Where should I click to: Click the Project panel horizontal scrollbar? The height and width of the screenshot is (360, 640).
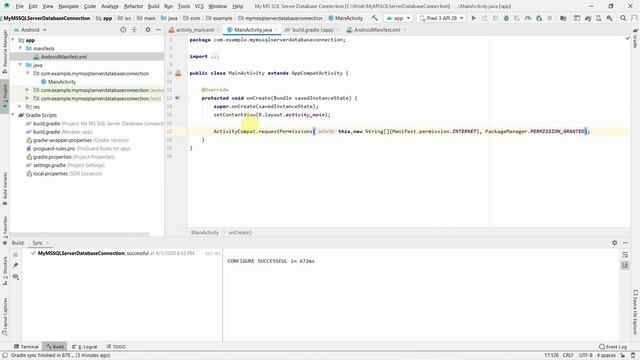pos(80,235)
